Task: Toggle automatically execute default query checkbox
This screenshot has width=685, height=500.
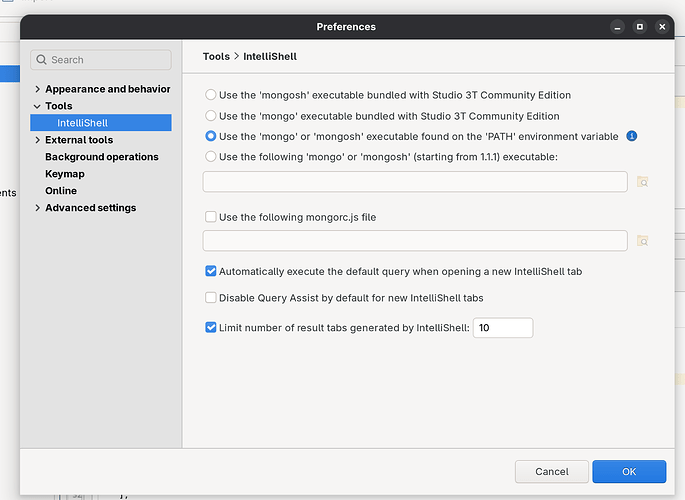Action: [211, 271]
